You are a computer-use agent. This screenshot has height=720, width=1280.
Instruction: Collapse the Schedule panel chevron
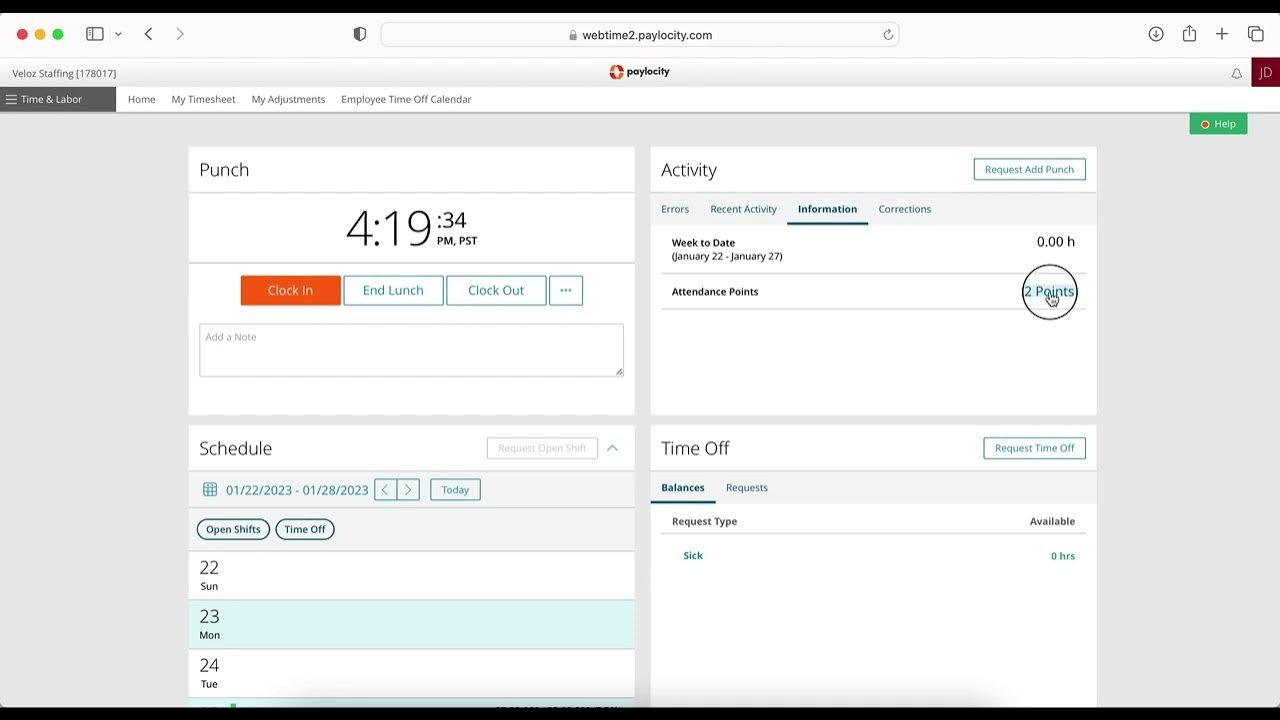click(613, 448)
